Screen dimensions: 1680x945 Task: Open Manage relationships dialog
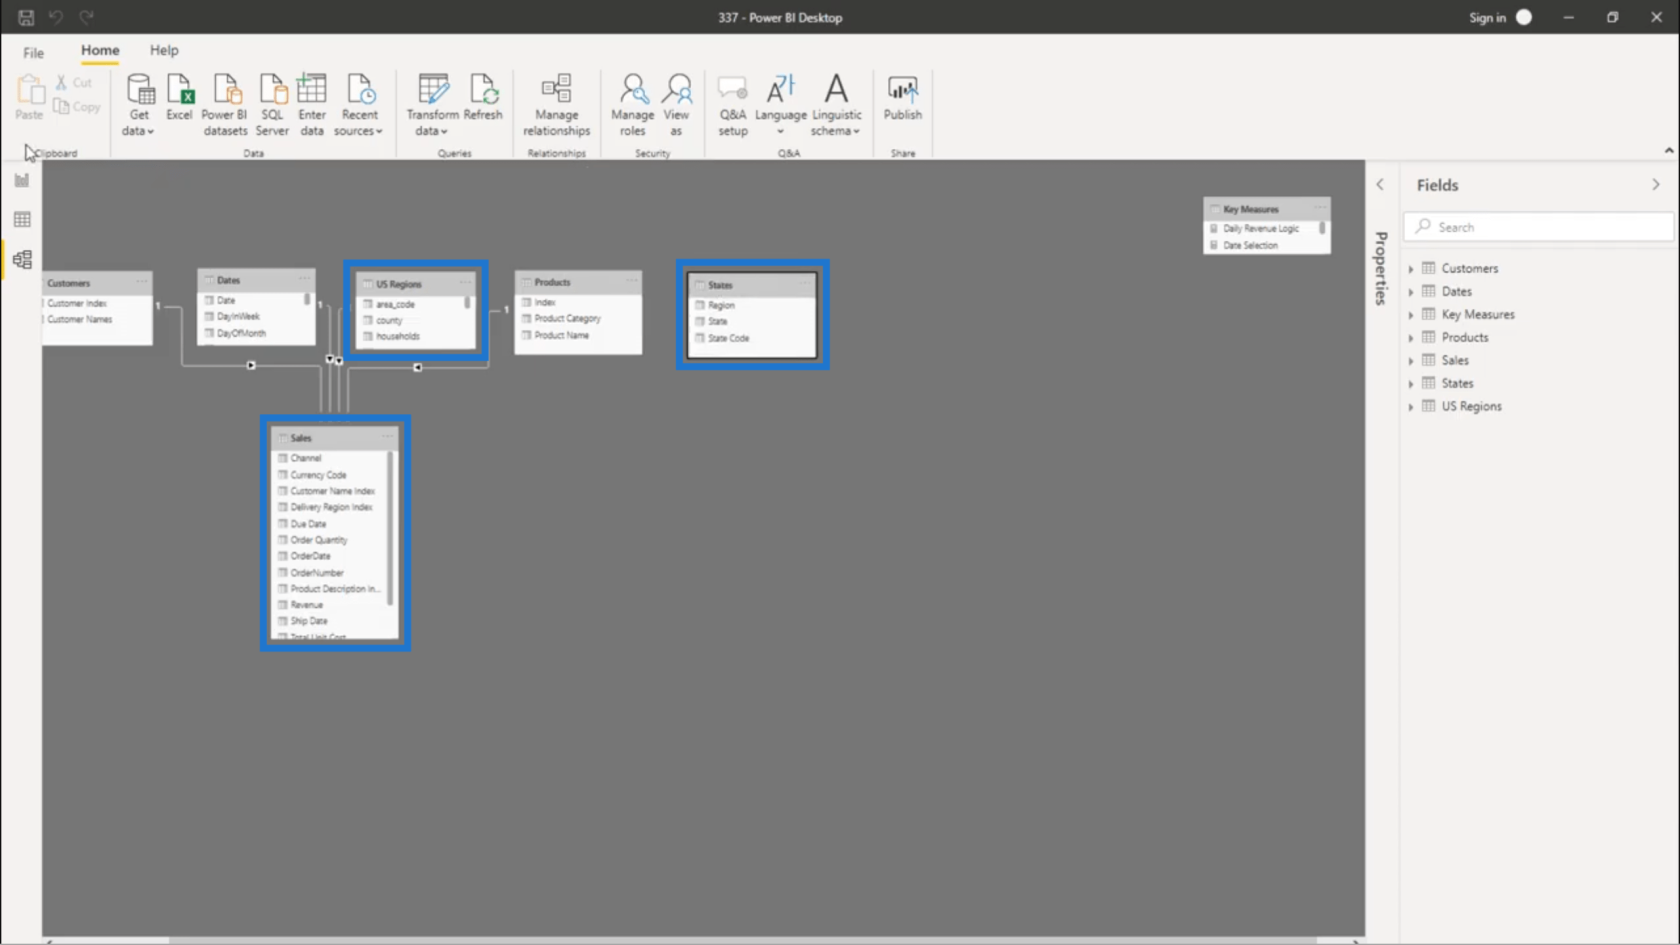click(556, 105)
